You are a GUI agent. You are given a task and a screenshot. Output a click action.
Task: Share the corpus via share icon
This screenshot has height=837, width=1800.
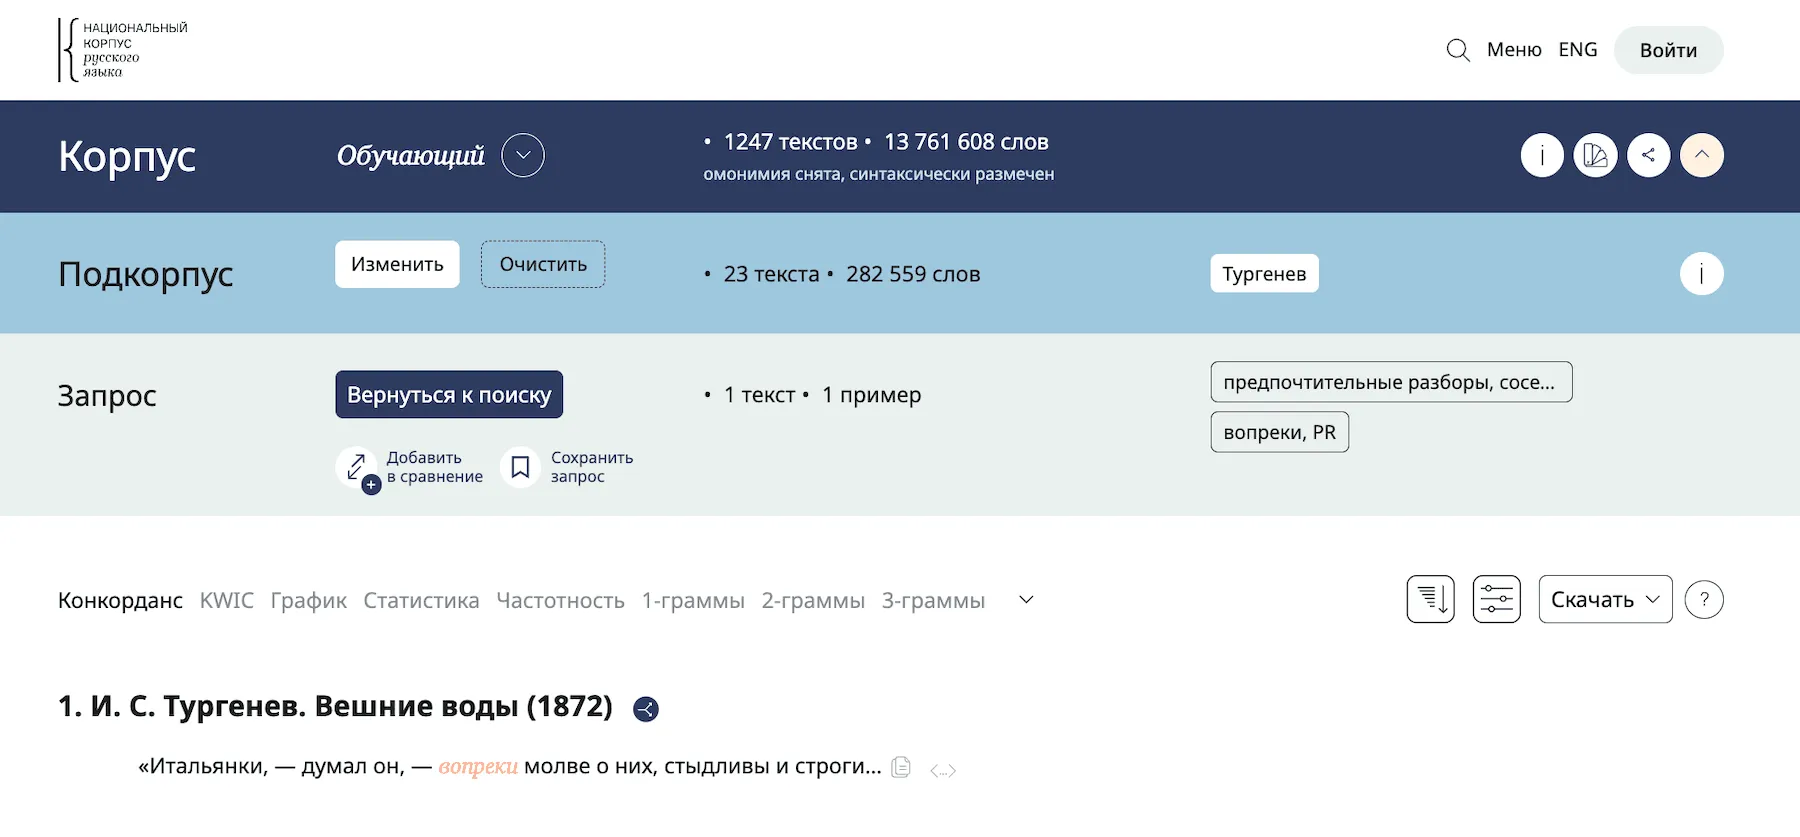[1648, 155]
